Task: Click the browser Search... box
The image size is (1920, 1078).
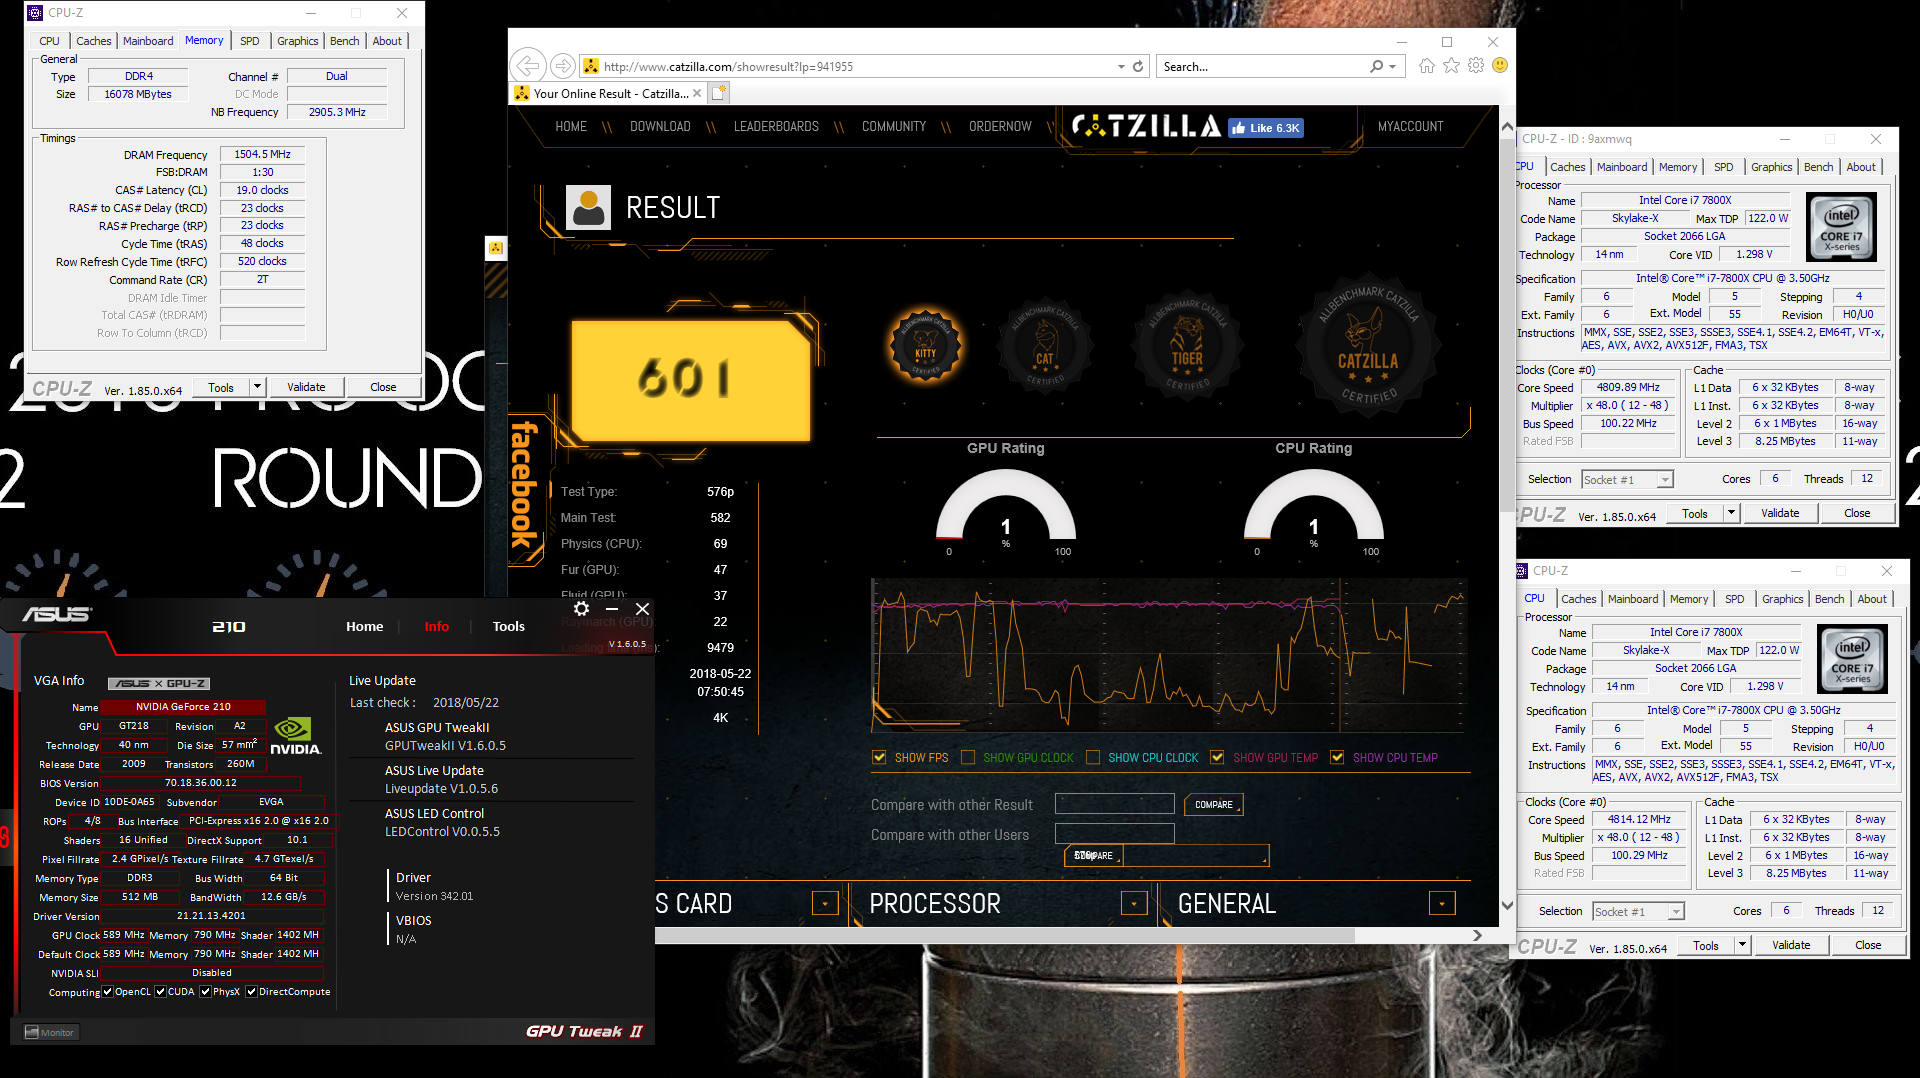Action: click(1262, 66)
